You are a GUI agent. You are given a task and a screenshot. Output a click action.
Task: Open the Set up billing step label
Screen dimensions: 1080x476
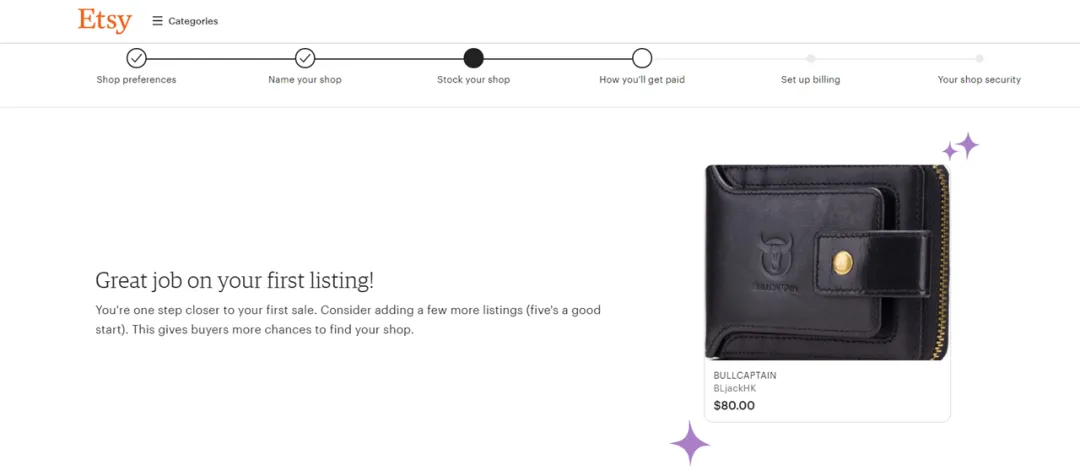pyautogui.click(x=811, y=80)
